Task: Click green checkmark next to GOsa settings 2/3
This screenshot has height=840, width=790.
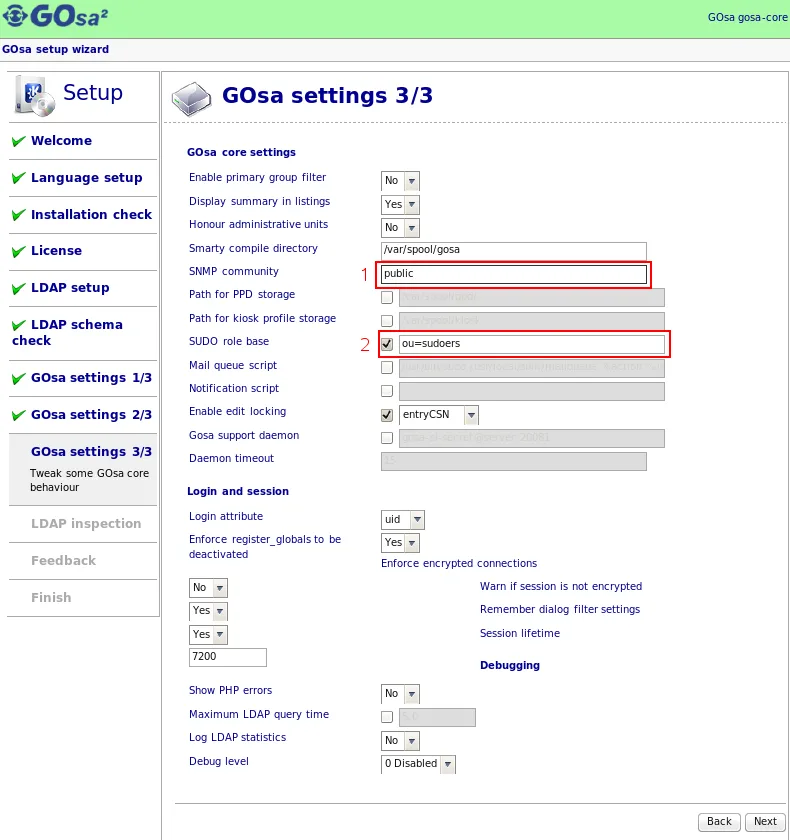Action: (x=19, y=415)
